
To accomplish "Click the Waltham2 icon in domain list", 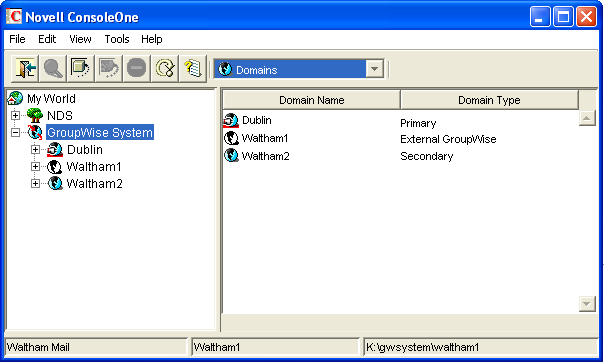I will click(232, 156).
